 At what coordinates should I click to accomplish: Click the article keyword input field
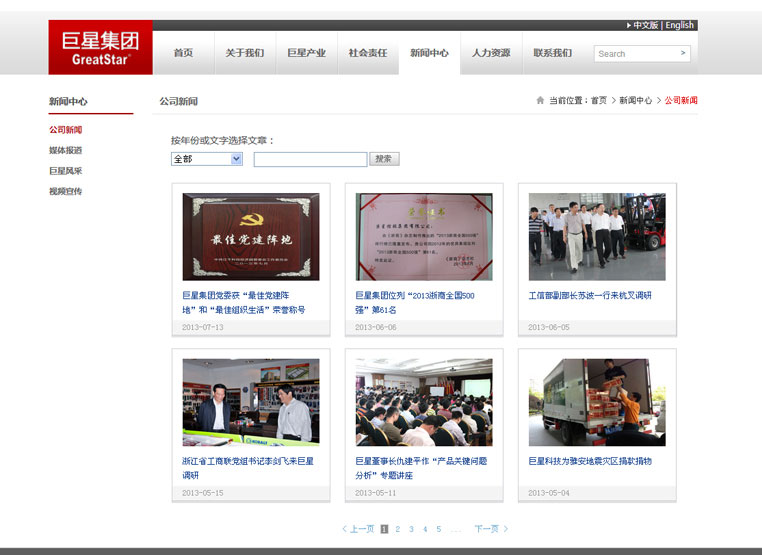click(x=310, y=159)
